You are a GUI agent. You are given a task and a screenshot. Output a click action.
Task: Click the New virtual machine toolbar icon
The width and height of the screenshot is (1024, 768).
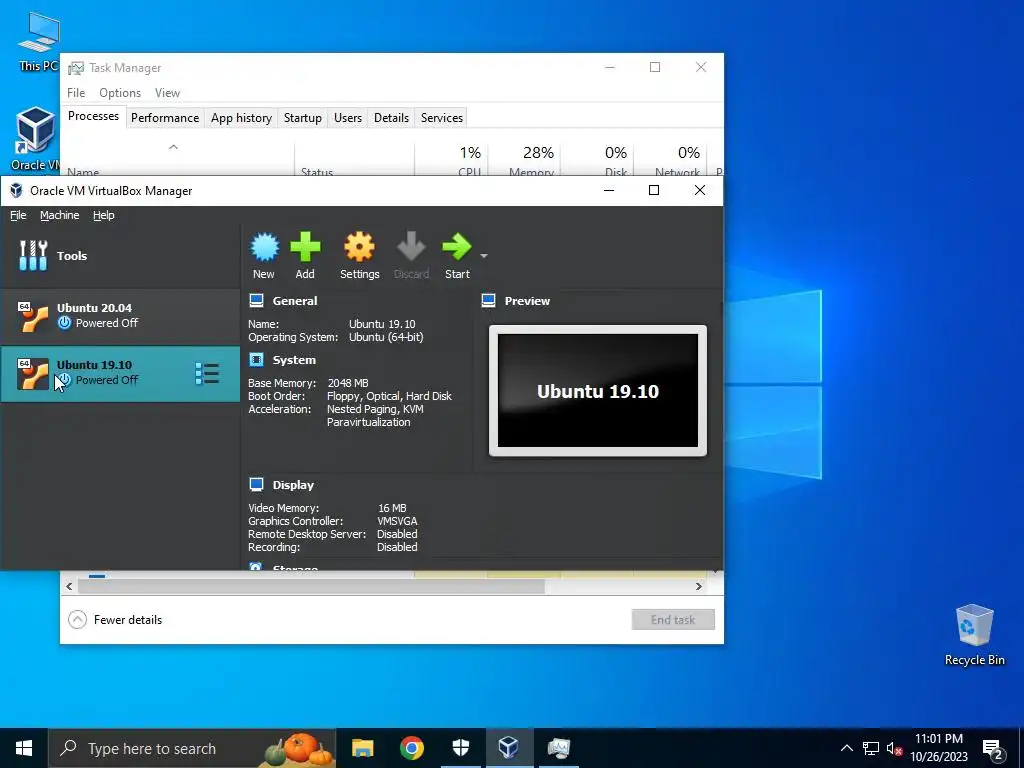tap(264, 255)
